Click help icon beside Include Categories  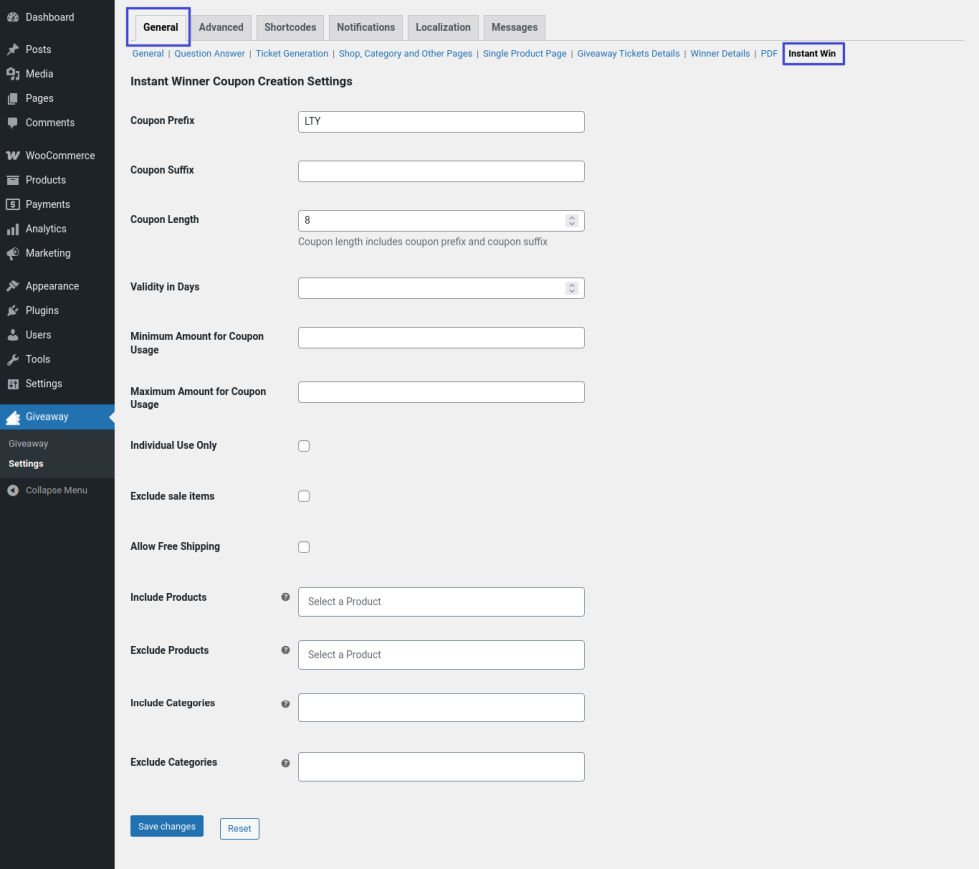point(285,704)
